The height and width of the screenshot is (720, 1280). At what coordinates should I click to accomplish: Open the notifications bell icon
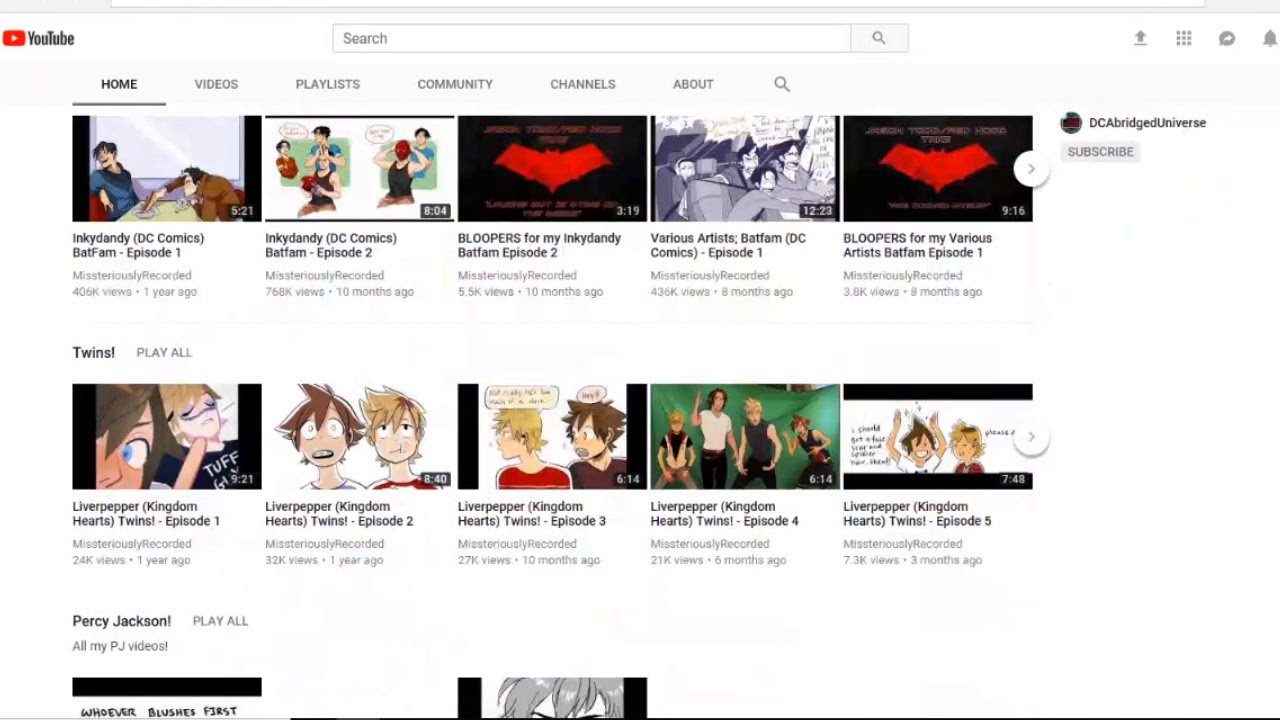(x=1270, y=38)
